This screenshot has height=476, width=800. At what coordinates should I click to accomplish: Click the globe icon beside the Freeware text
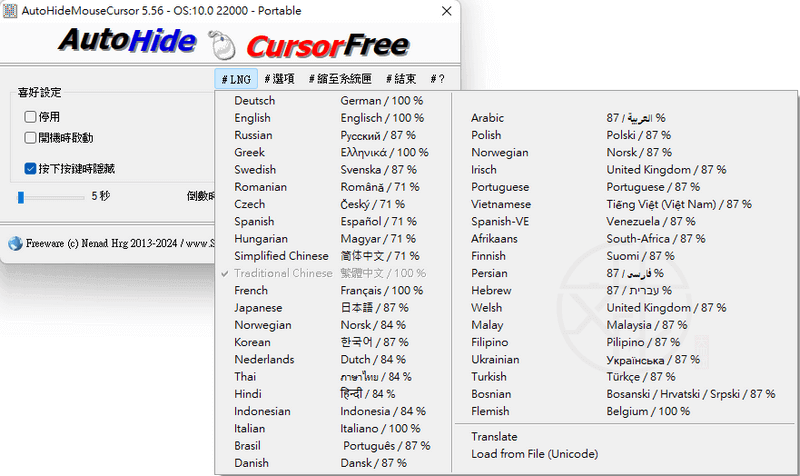[15, 243]
